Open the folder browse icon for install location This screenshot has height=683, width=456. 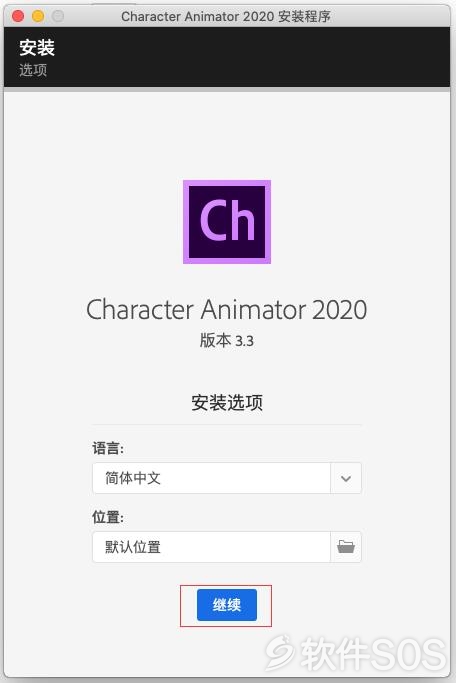point(346,547)
